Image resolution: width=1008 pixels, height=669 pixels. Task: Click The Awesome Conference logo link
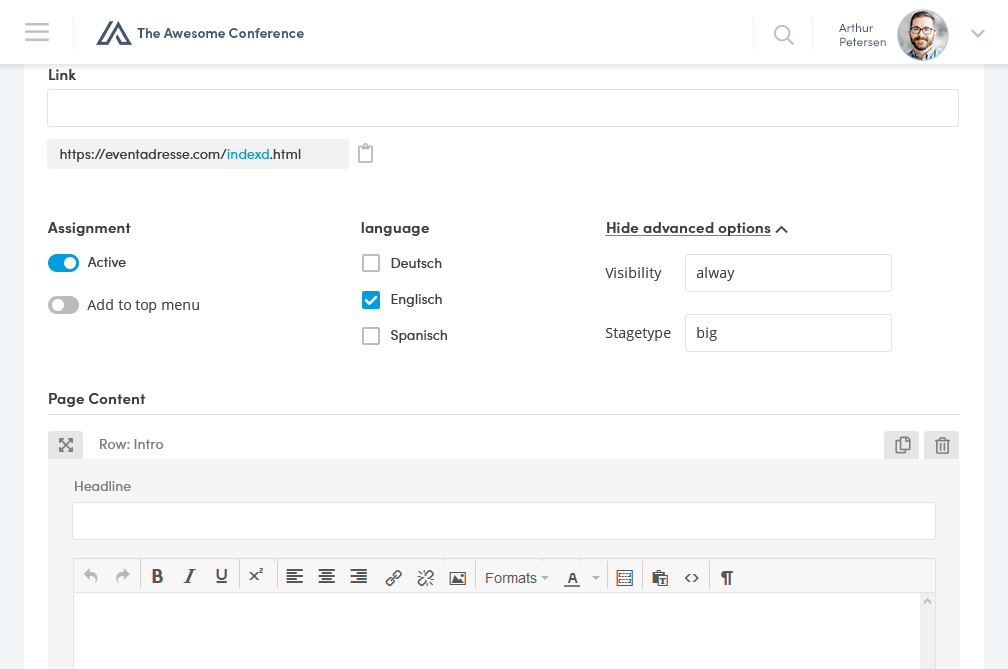point(200,33)
